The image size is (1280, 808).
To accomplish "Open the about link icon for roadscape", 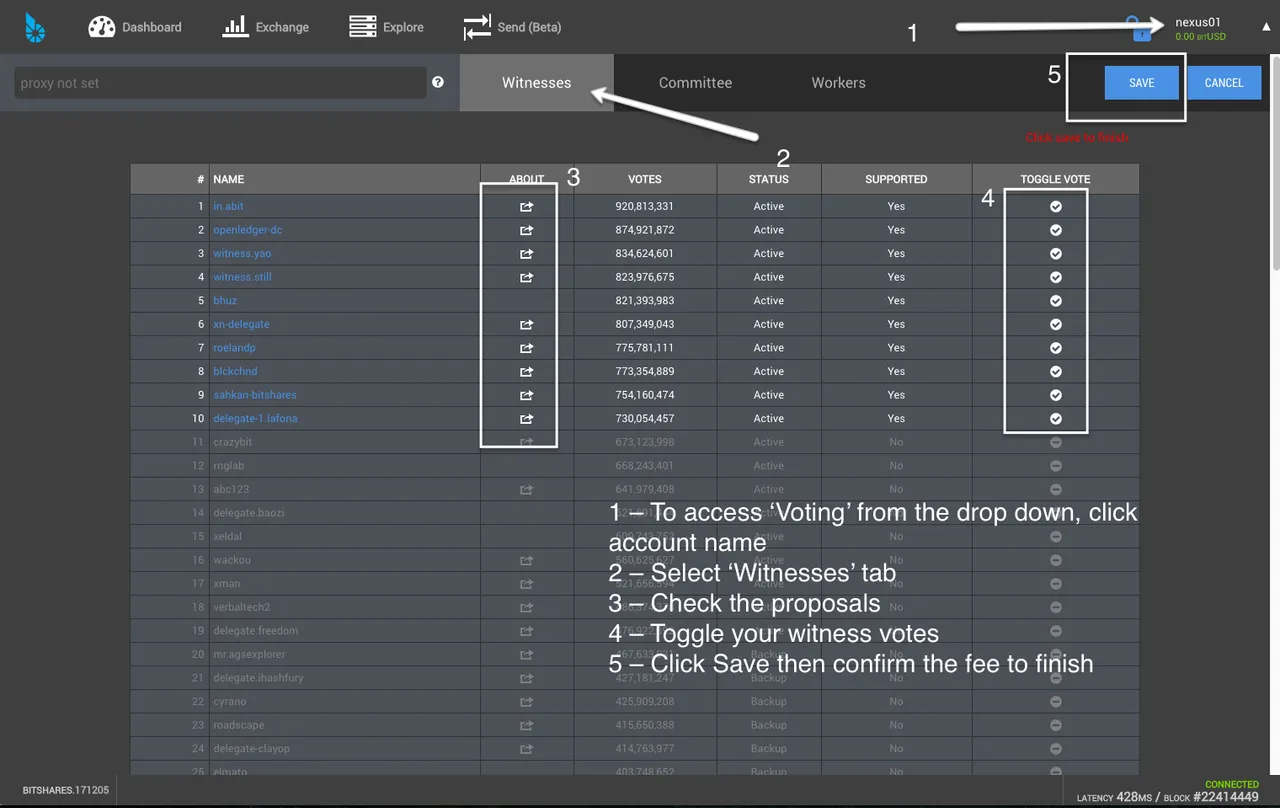I will tap(527, 725).
